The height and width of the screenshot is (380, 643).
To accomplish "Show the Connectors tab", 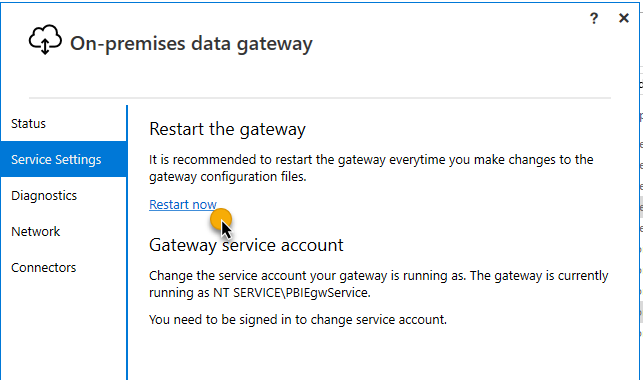I will pyautogui.click(x=43, y=267).
